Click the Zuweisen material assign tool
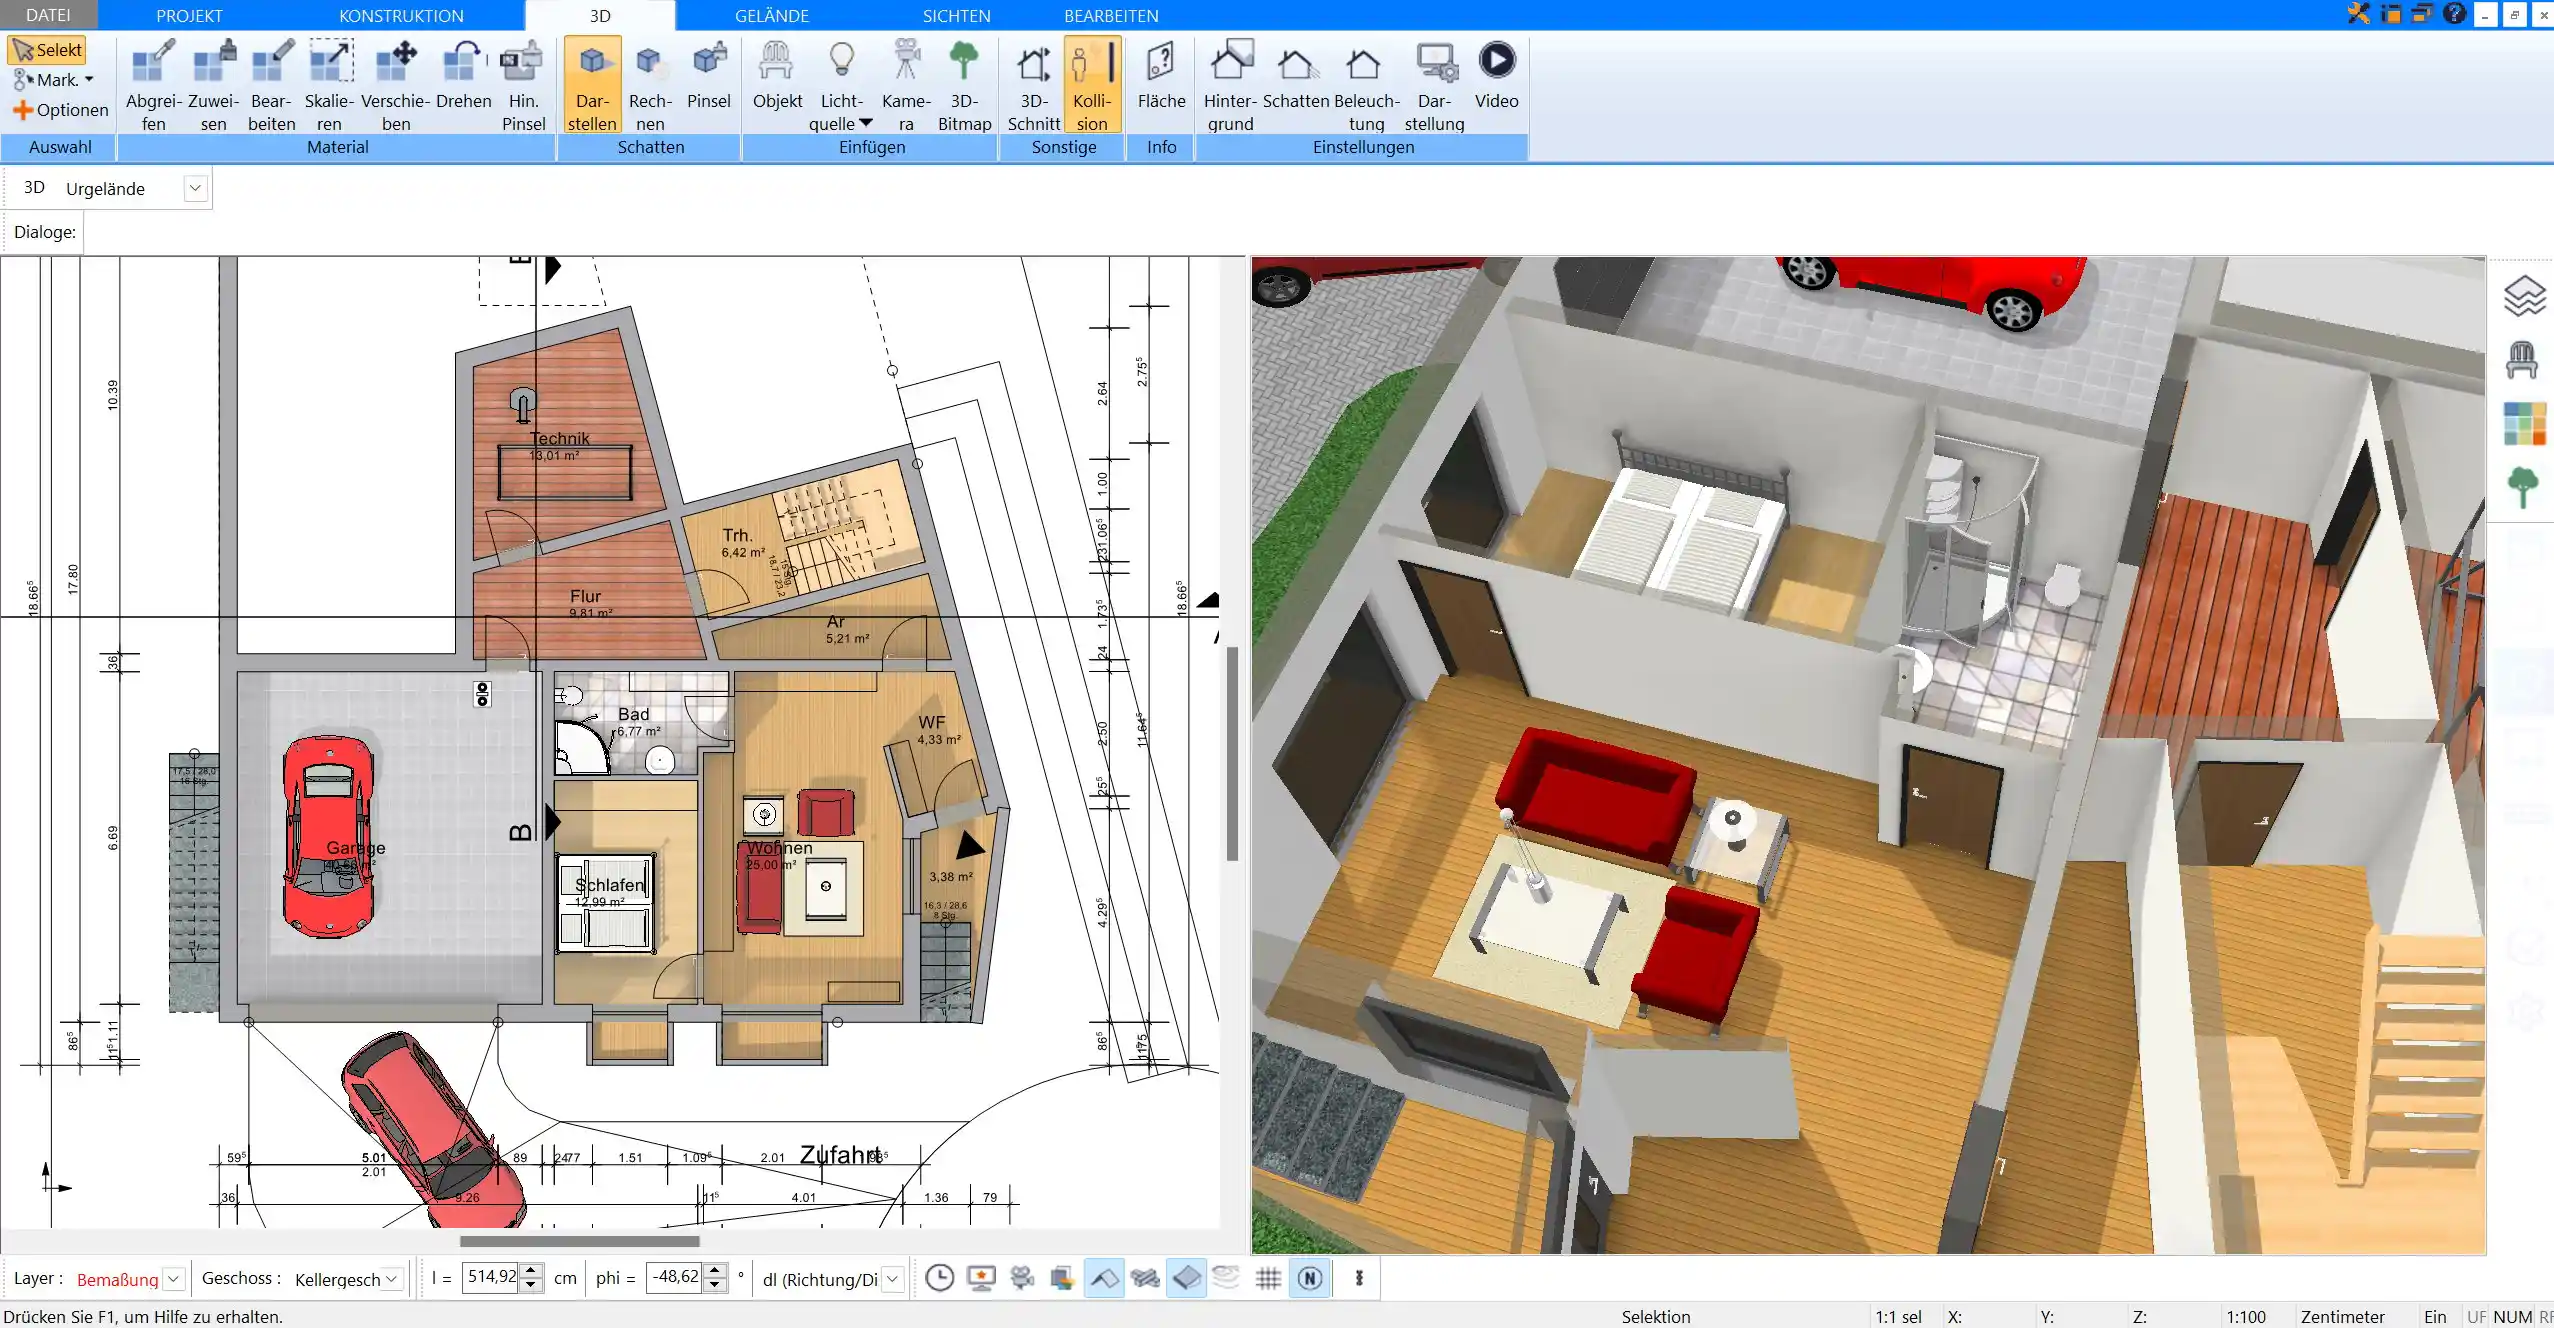Viewport: 2554px width, 1328px height. point(213,85)
